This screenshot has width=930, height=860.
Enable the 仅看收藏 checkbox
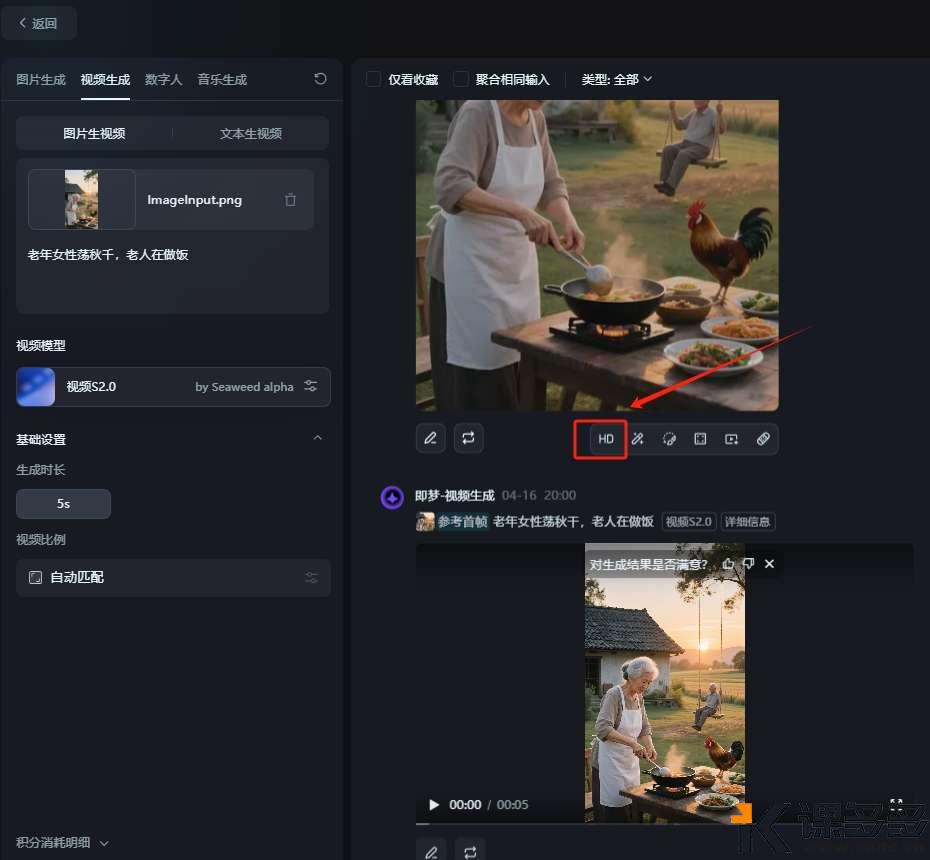375,80
